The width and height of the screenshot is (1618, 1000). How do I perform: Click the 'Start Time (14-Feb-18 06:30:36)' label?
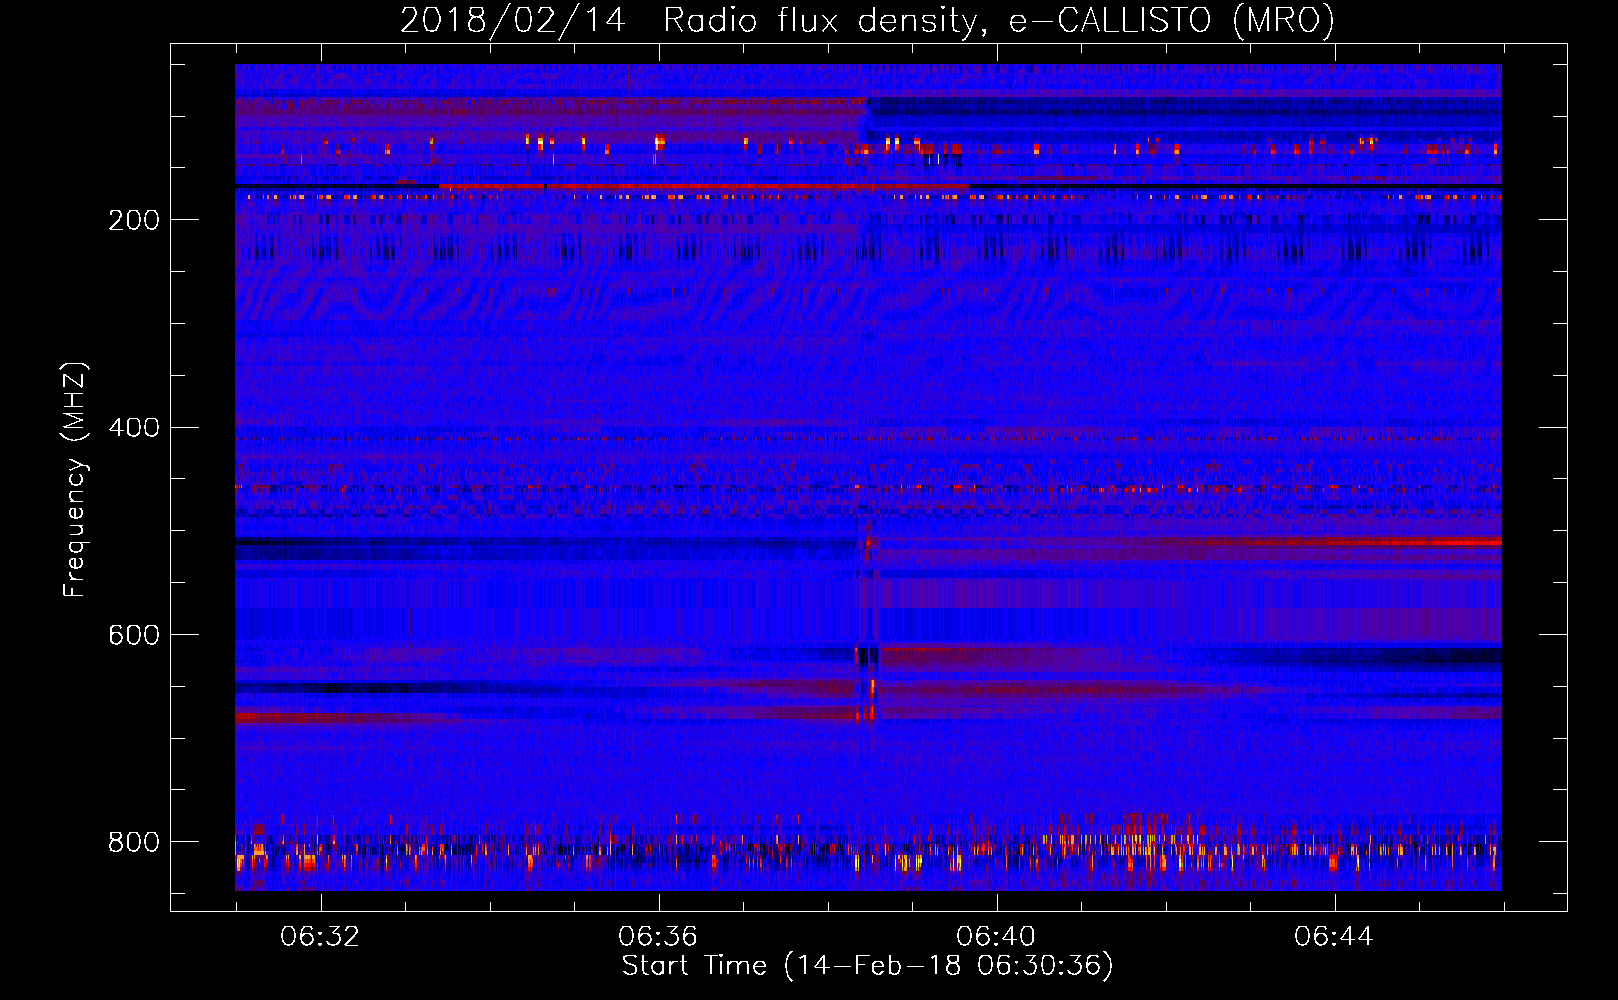pos(867,966)
